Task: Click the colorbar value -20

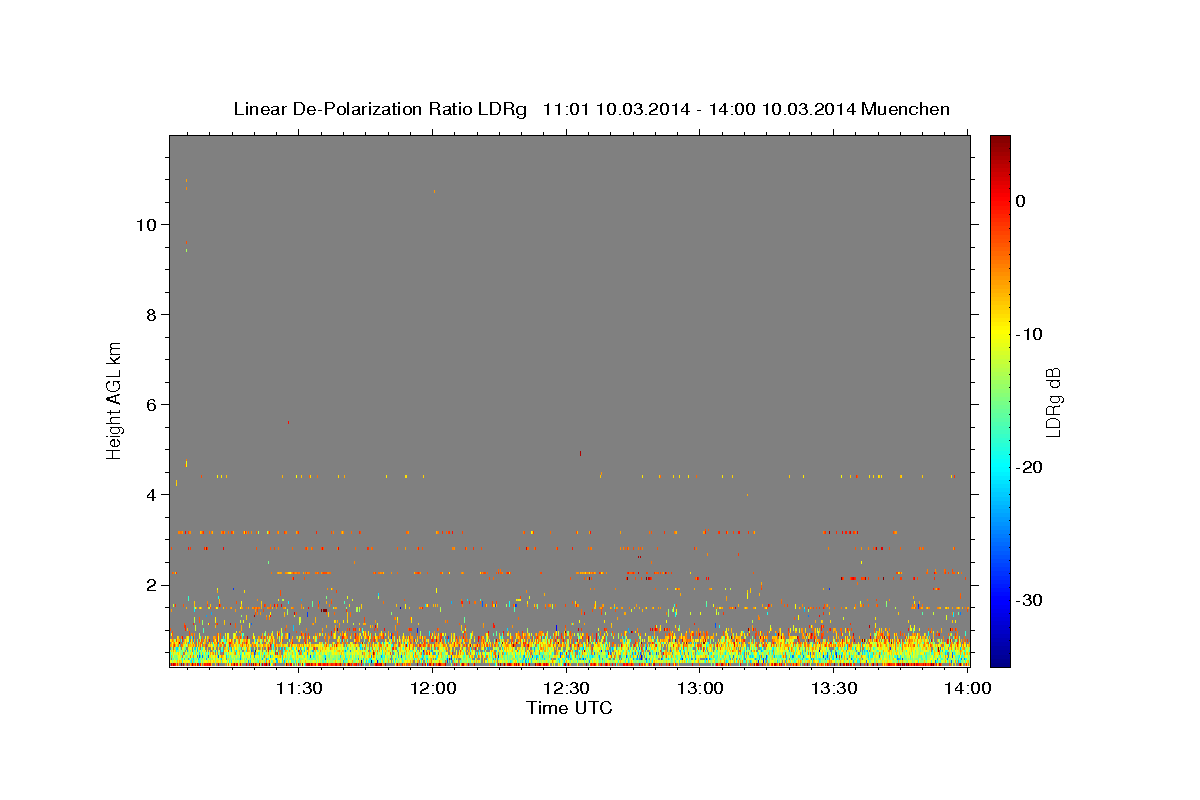Action: tap(1030, 467)
